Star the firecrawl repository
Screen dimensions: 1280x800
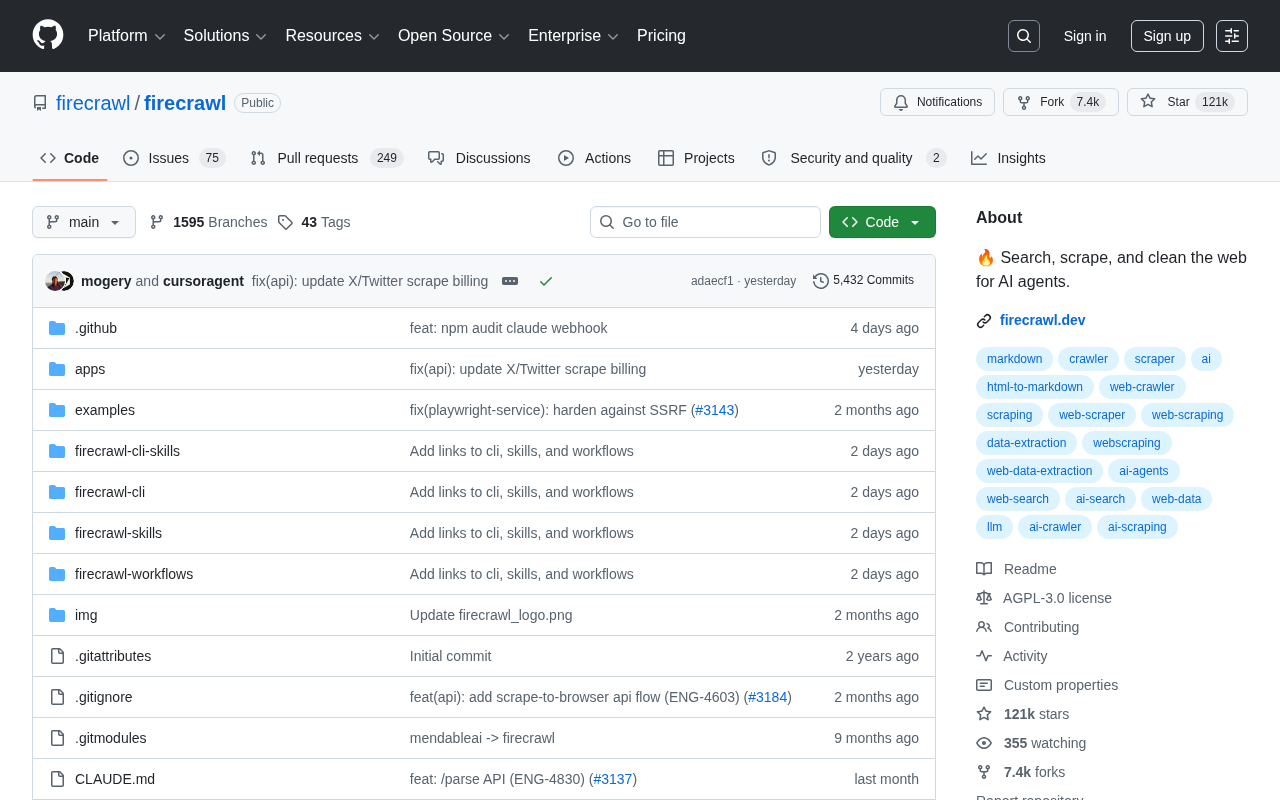click(x=1187, y=102)
